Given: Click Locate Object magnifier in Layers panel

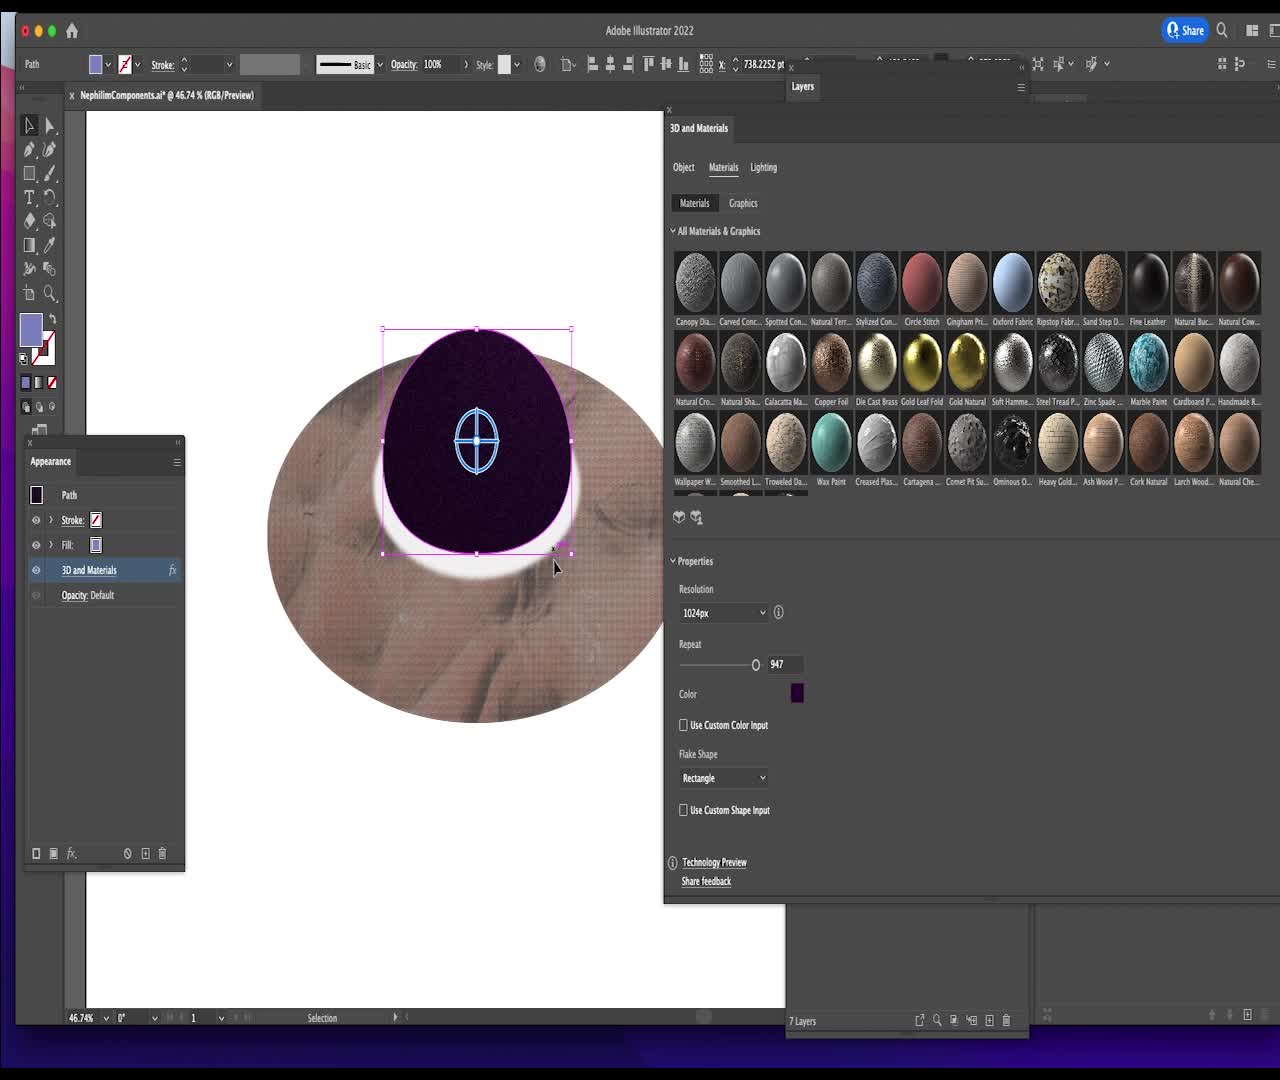Looking at the screenshot, I should click(x=937, y=1020).
